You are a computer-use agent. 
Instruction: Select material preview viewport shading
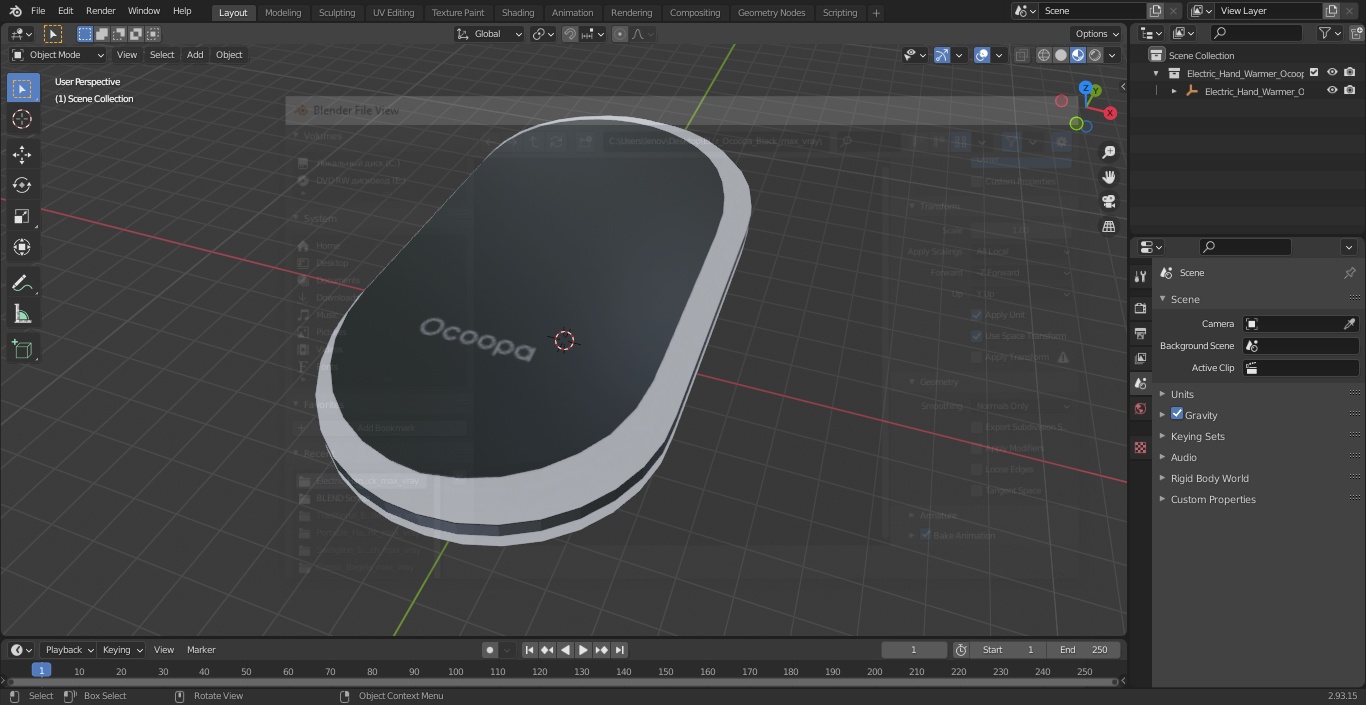pyautogui.click(x=1078, y=55)
